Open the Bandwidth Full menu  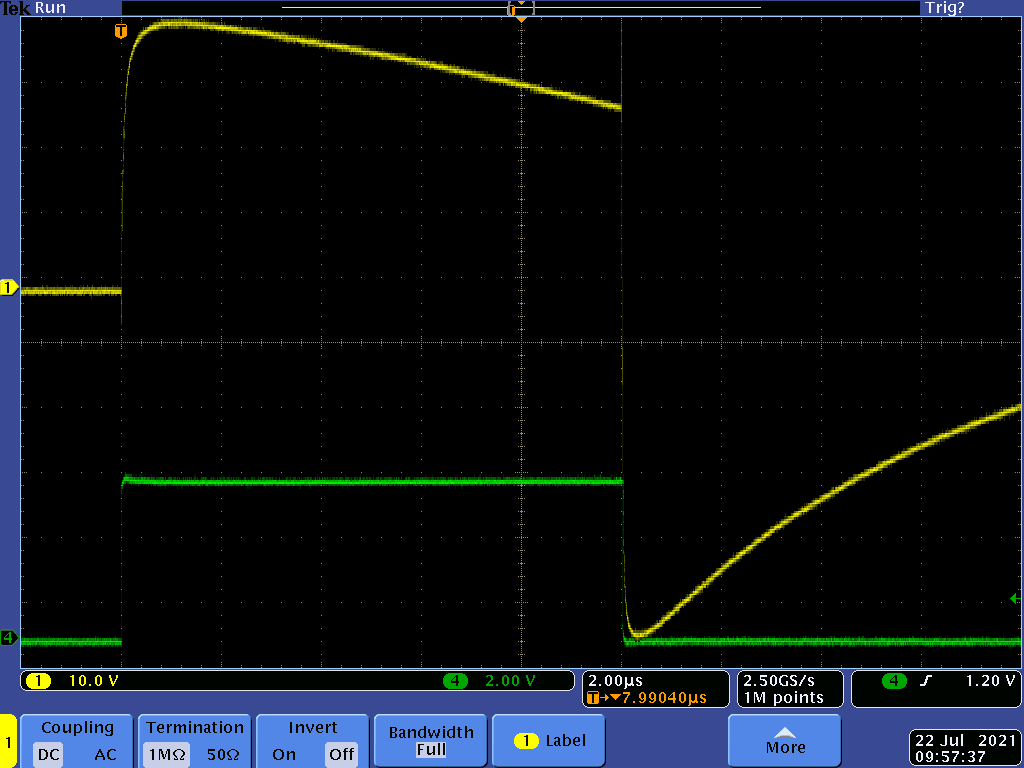pyautogui.click(x=431, y=741)
